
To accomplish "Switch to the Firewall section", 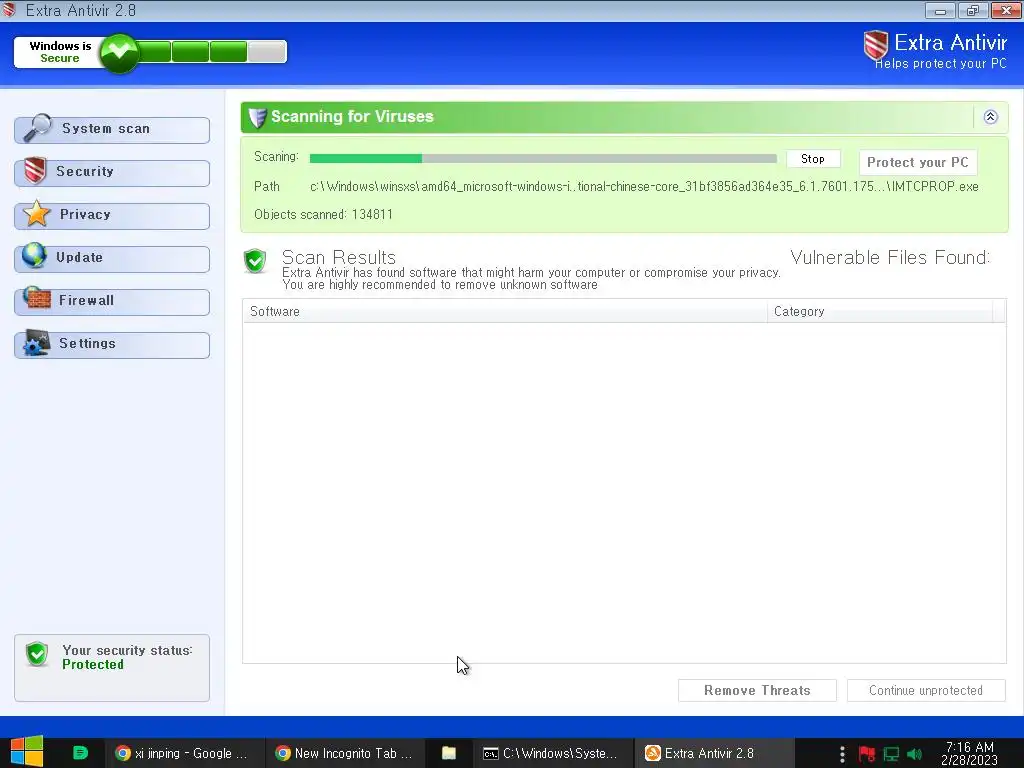I will point(112,302).
